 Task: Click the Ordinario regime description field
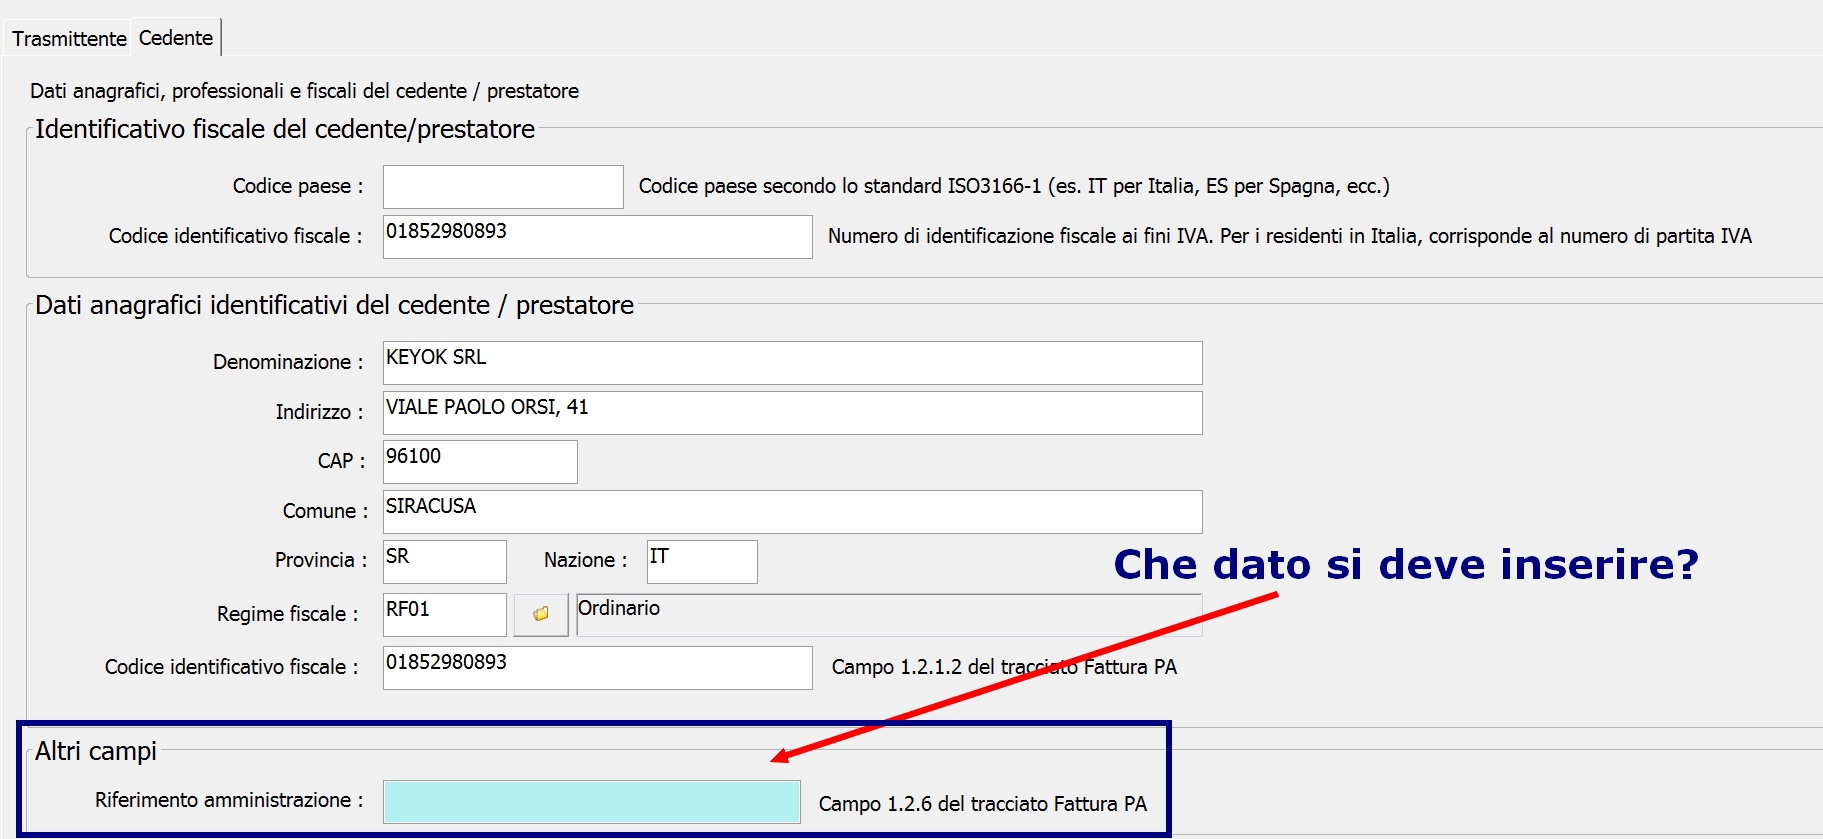pos(889,615)
